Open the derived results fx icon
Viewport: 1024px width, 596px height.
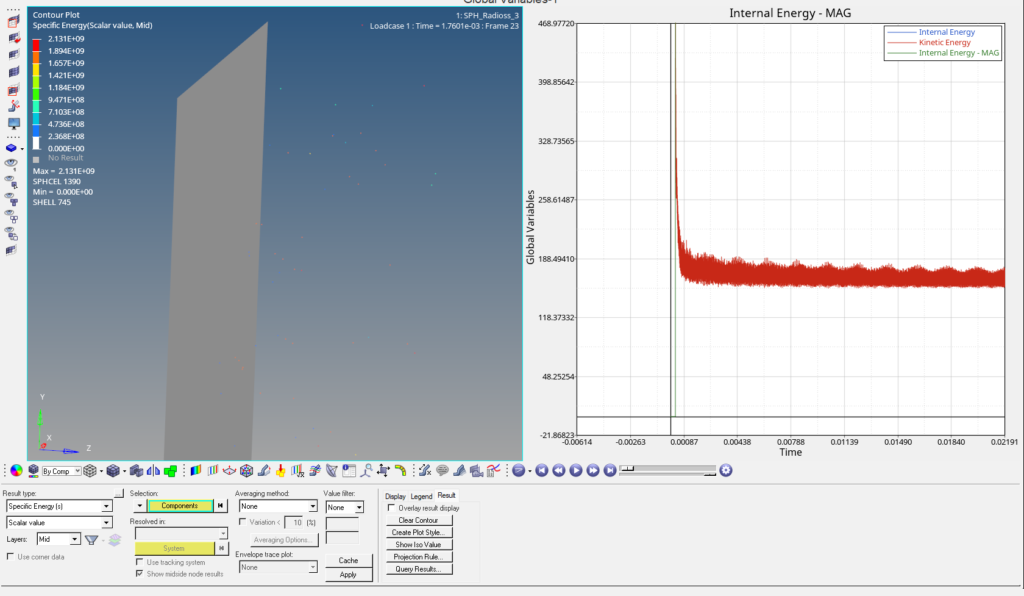298,471
